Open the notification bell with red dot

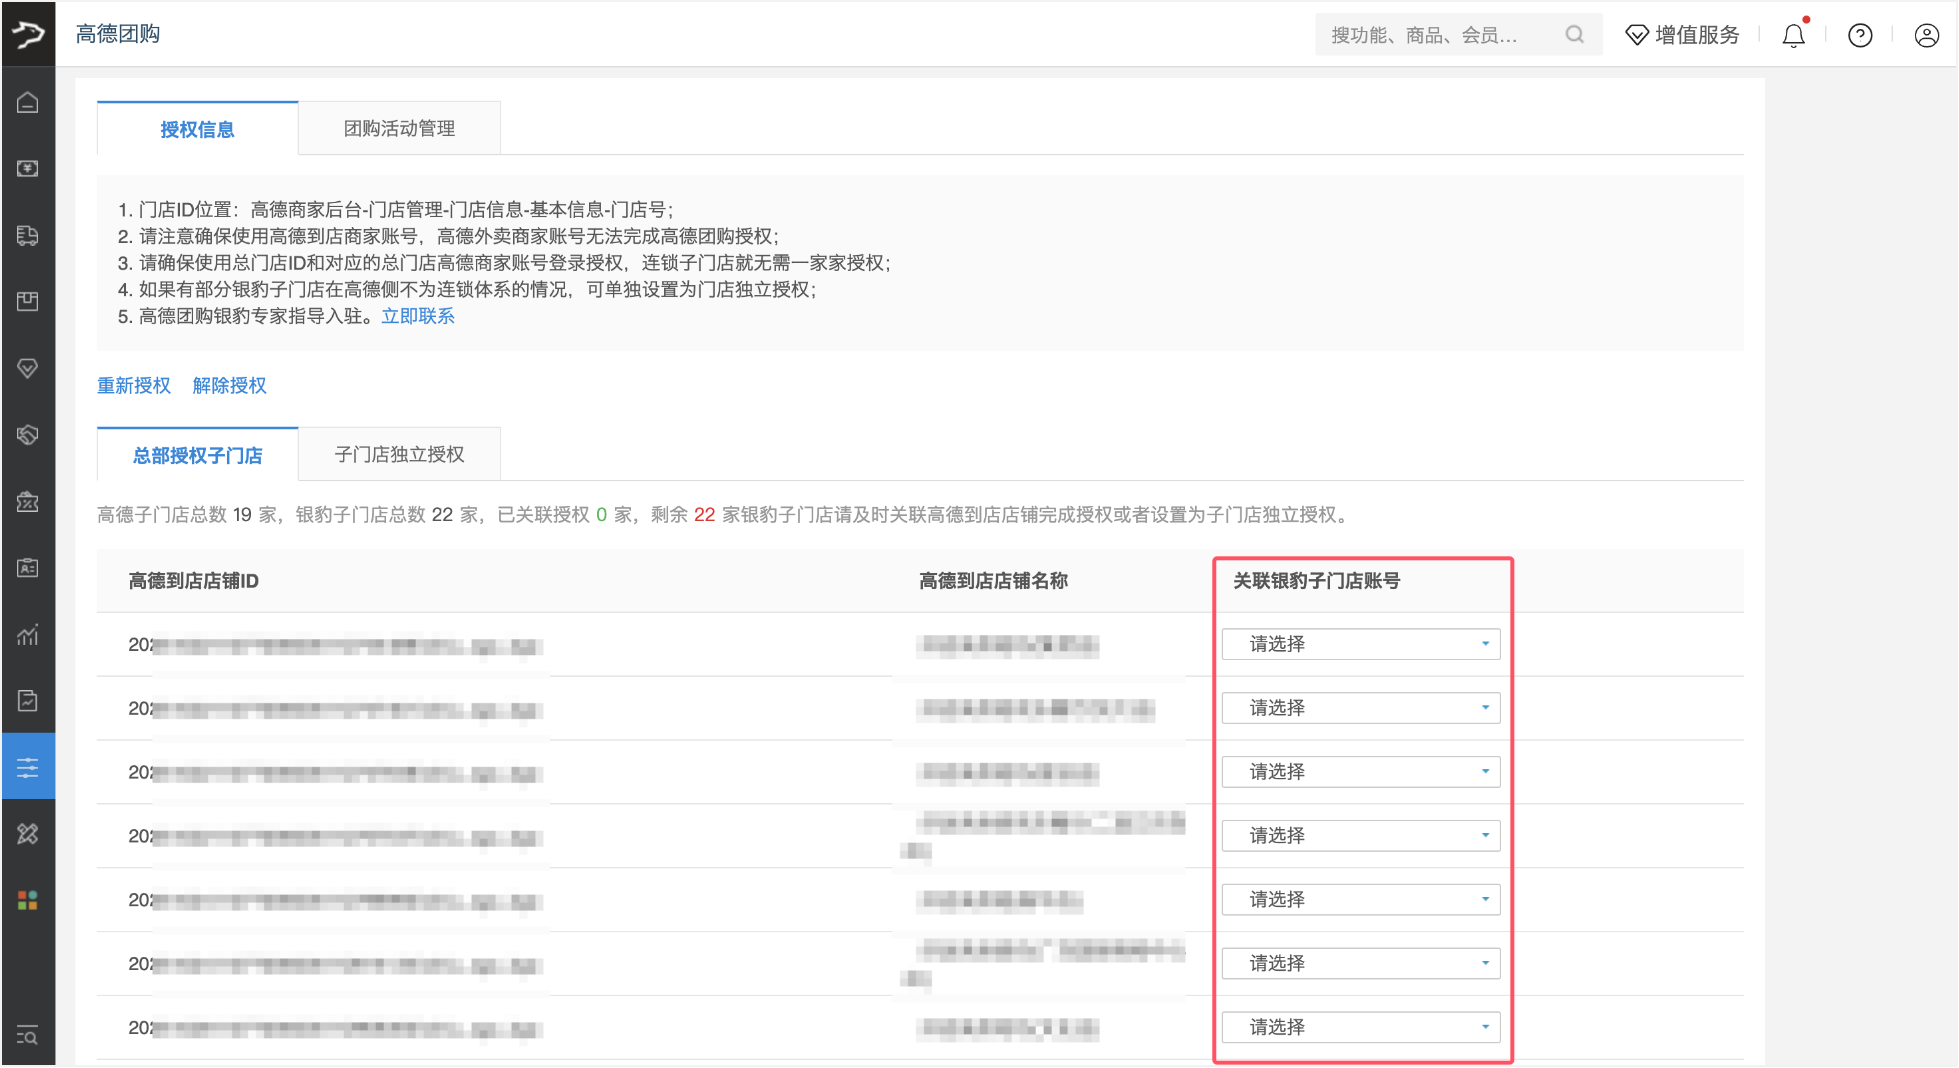click(1793, 34)
